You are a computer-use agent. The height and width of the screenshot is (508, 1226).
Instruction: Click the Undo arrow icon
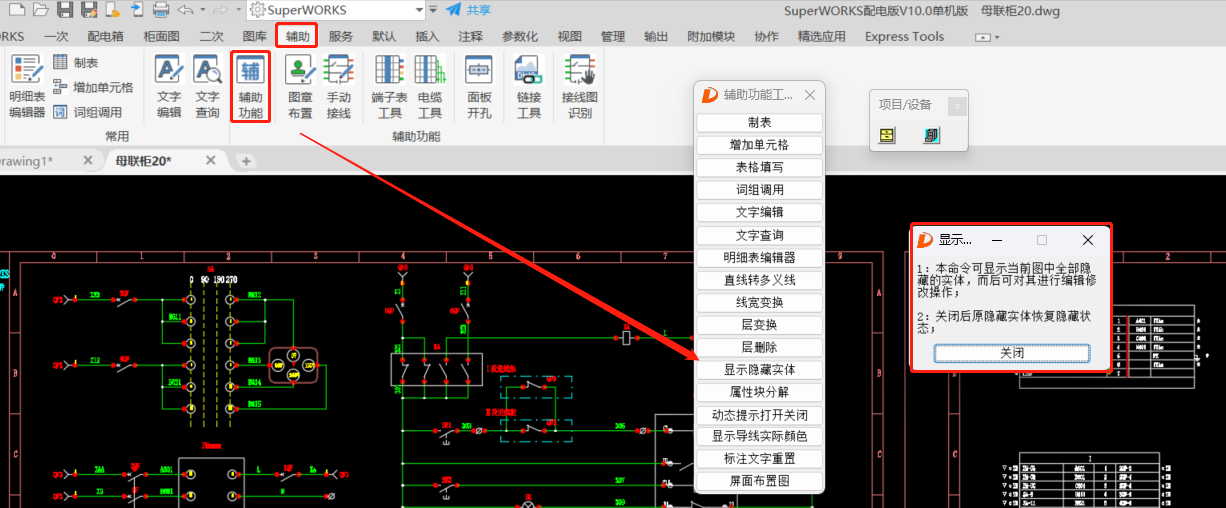pos(185,10)
